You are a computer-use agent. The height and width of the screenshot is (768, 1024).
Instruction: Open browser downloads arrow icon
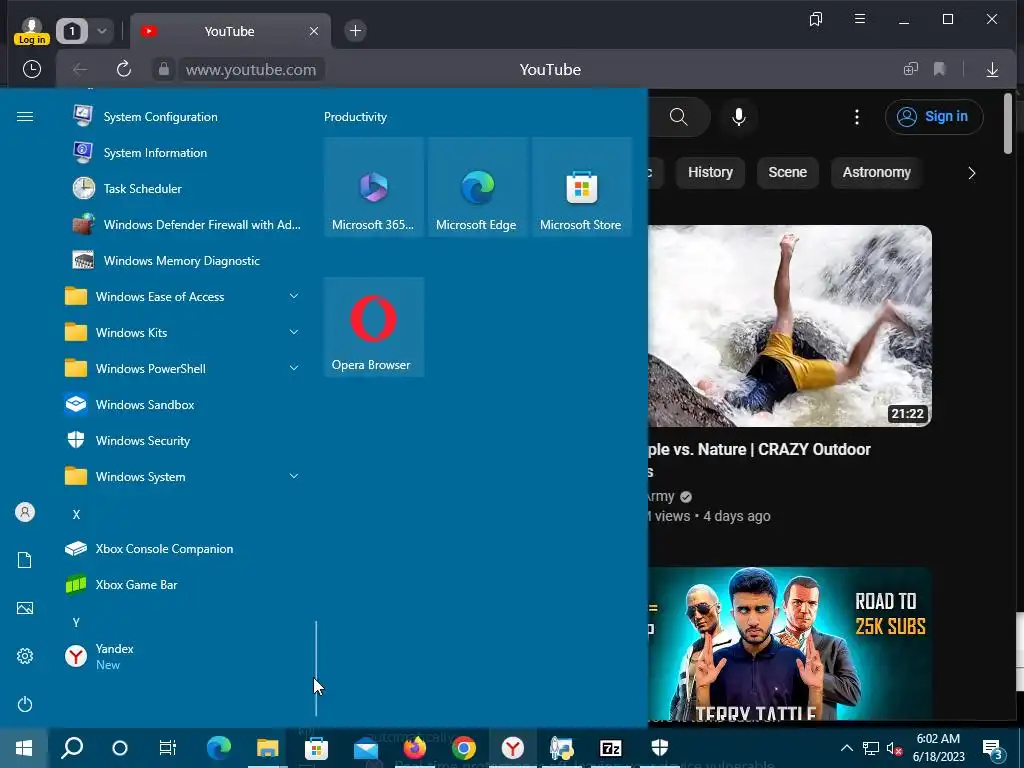(x=992, y=69)
